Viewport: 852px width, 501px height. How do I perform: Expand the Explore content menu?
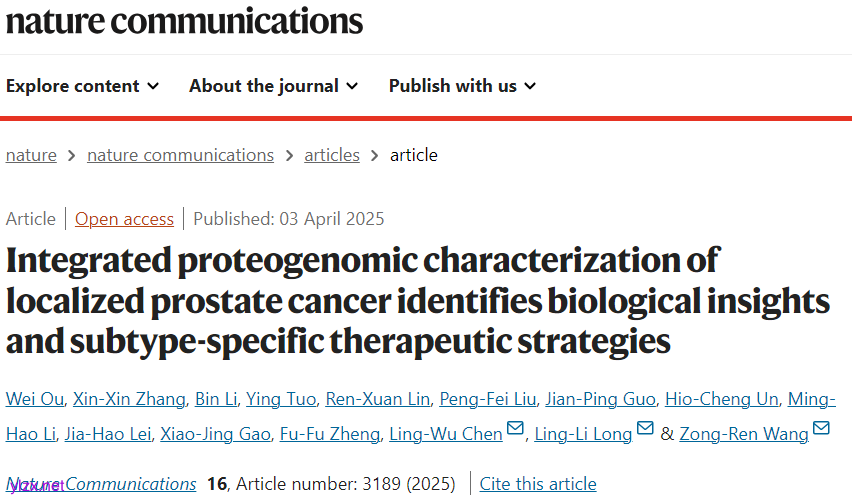tap(82, 86)
